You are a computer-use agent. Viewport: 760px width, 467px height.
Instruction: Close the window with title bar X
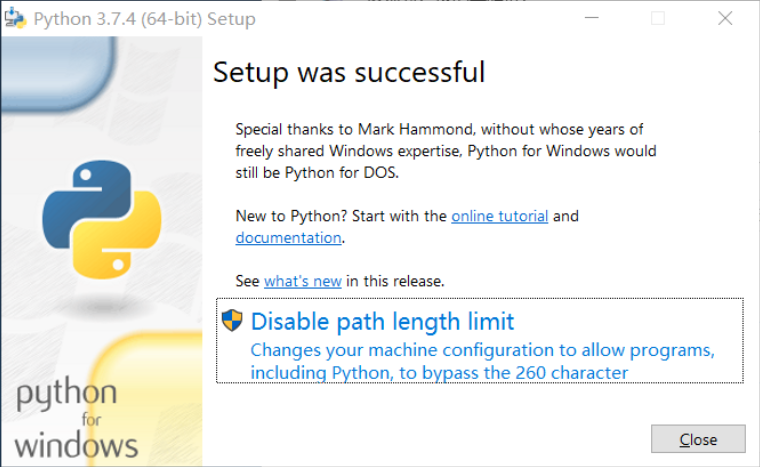(723, 19)
